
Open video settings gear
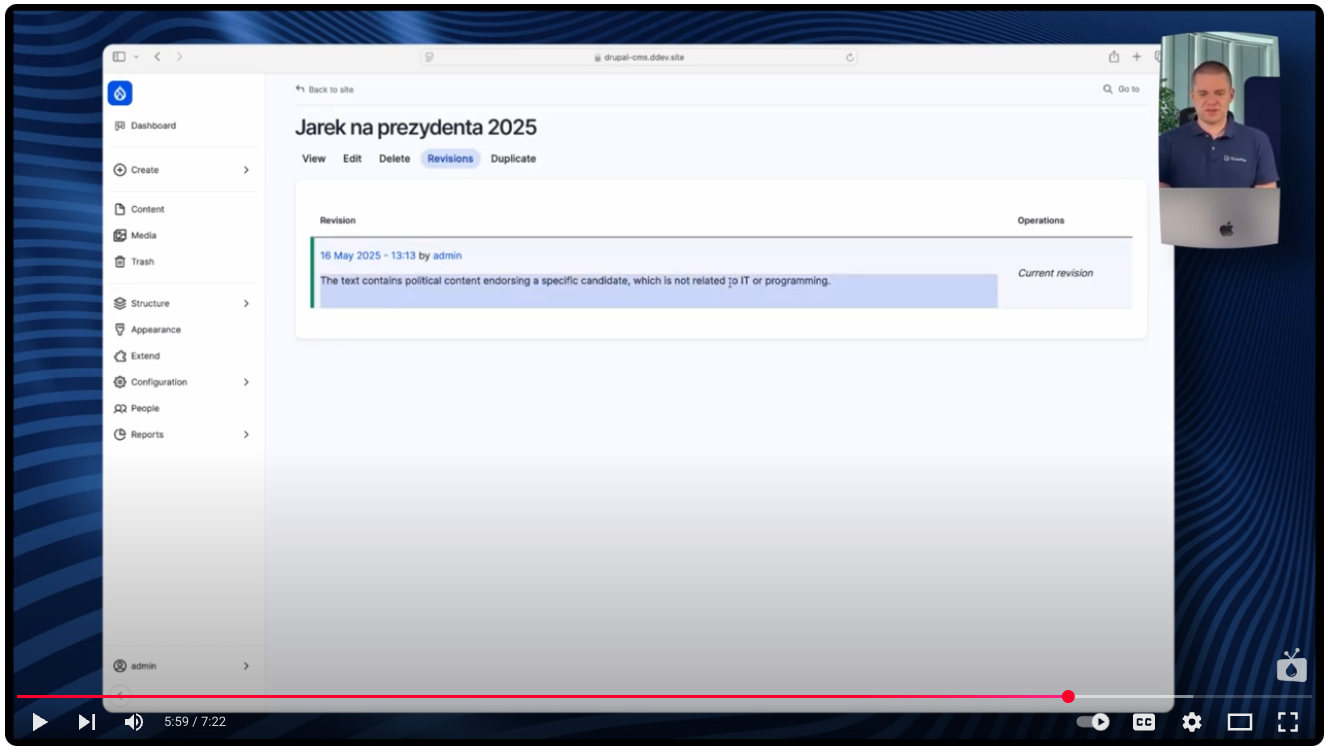tap(1191, 721)
